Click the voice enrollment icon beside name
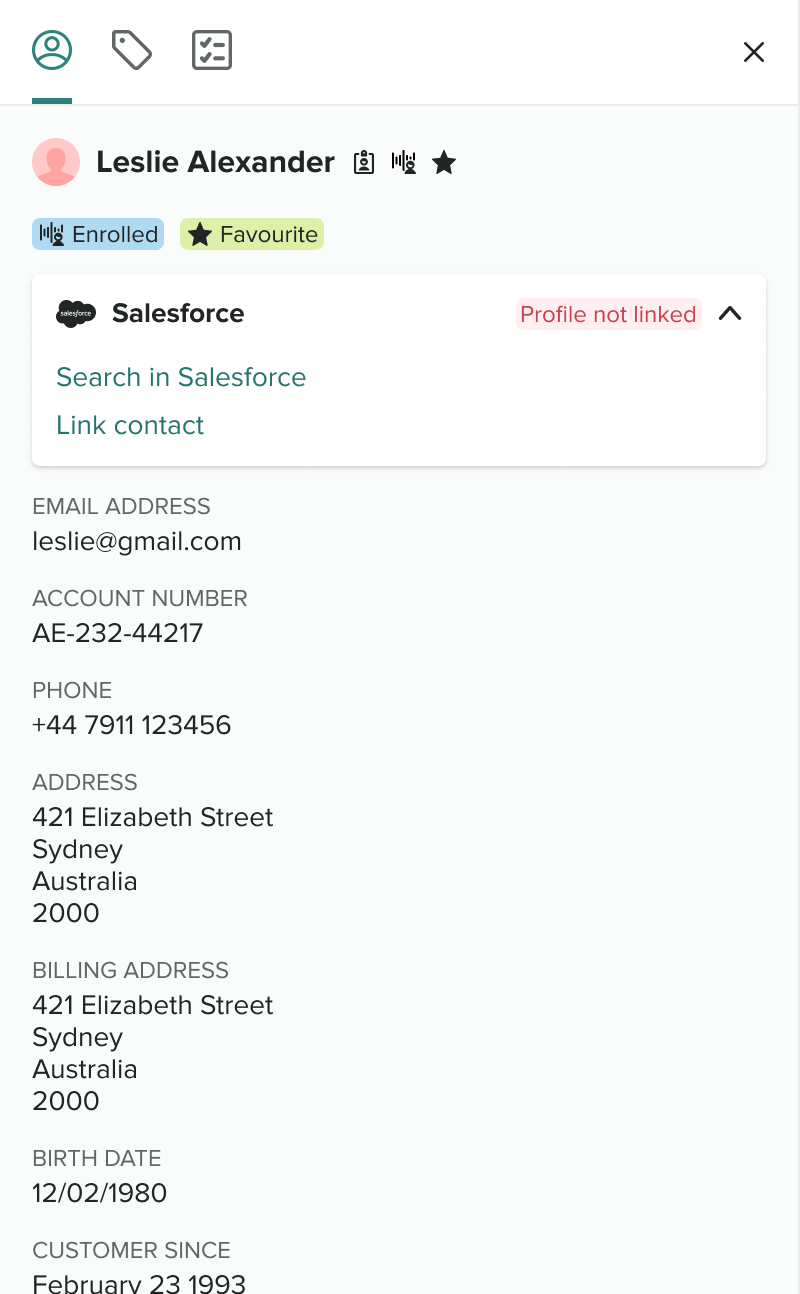This screenshot has width=800, height=1294. tap(404, 163)
